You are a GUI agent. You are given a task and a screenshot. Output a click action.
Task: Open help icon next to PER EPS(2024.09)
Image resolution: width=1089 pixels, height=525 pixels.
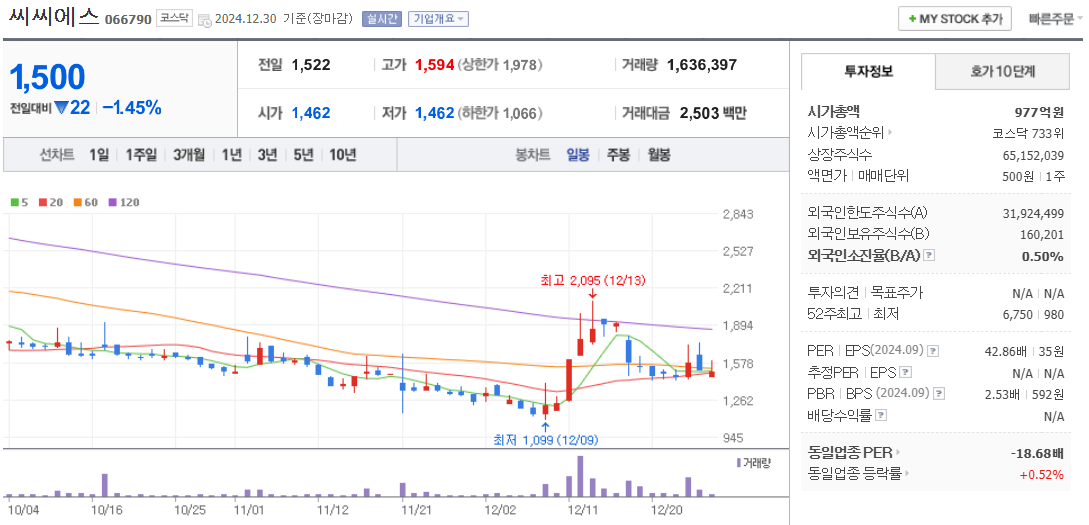tap(933, 351)
